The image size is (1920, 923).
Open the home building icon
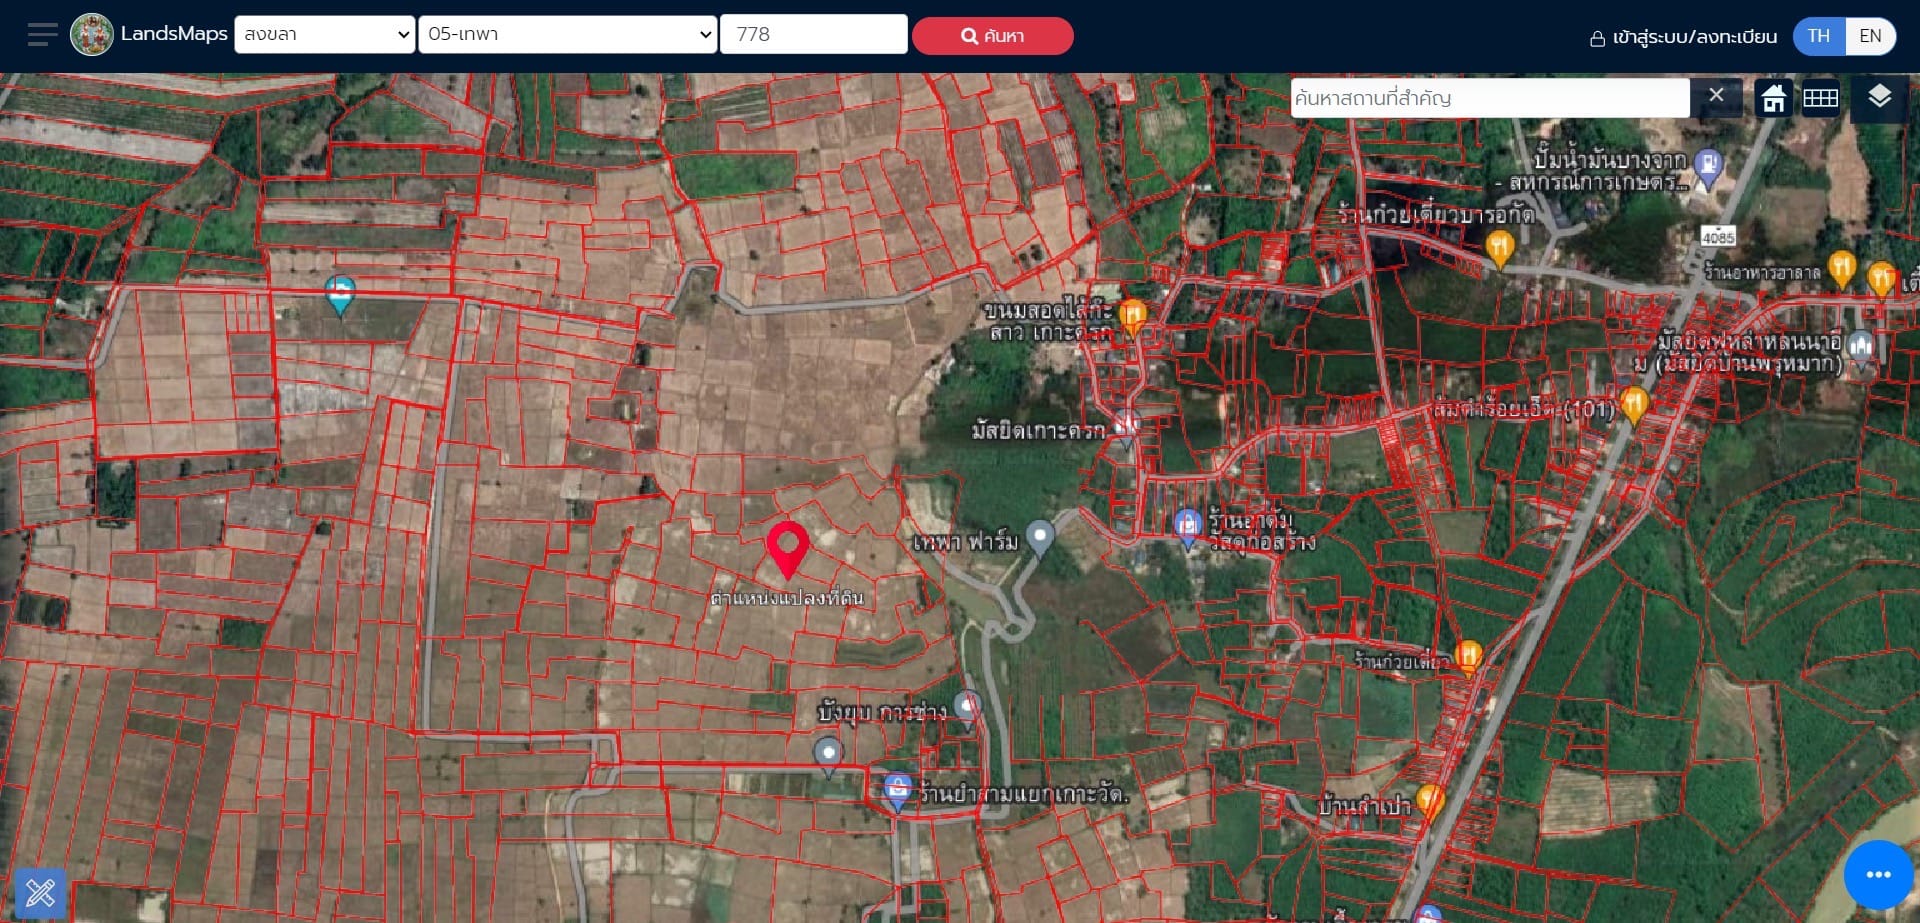(1774, 98)
